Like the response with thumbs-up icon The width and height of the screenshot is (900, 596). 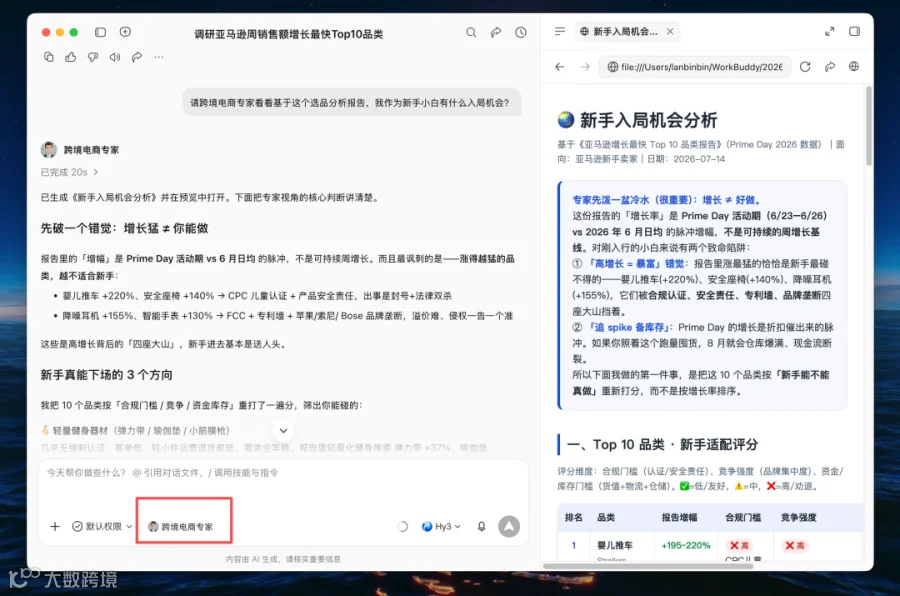point(71,57)
